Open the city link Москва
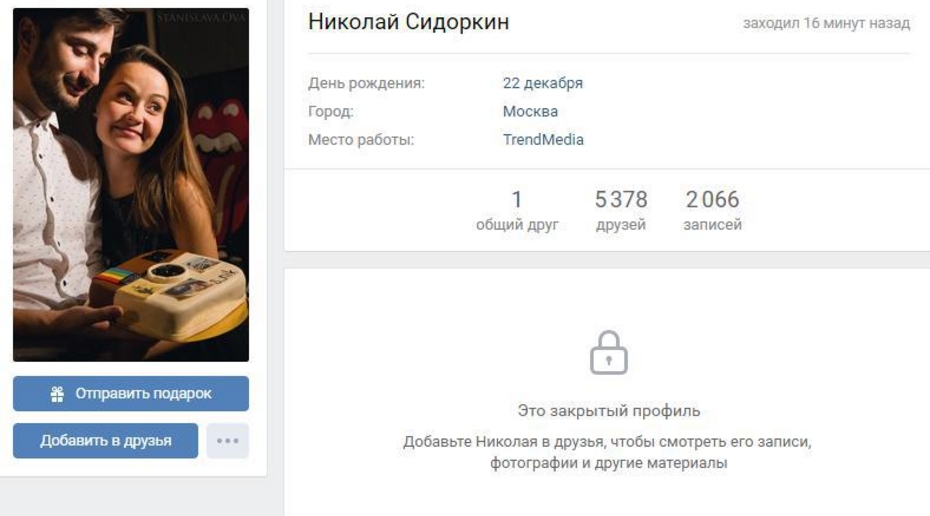Viewport: 930px width, 516px height. click(x=530, y=112)
